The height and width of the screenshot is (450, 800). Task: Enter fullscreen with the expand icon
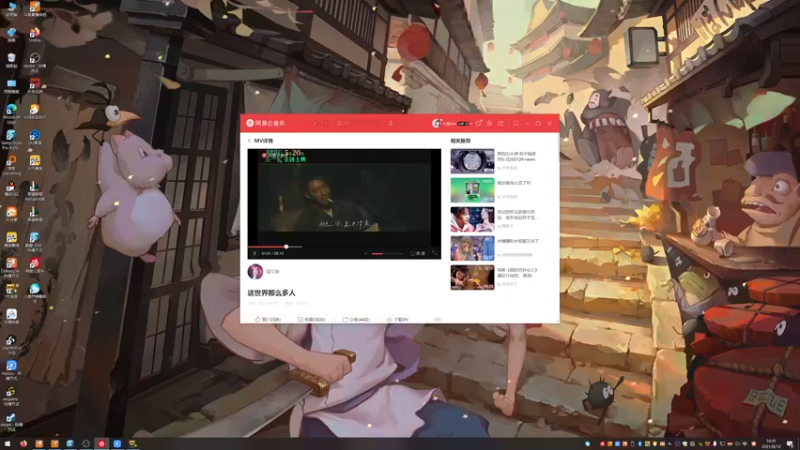435,253
